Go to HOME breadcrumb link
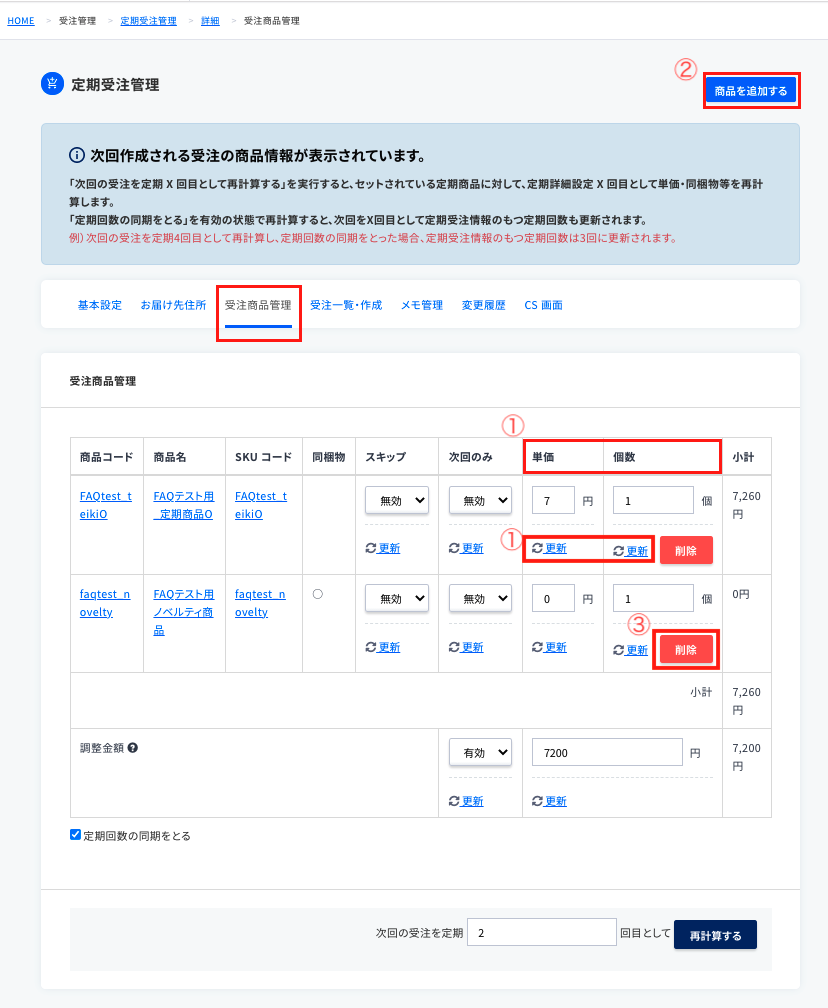 [x=21, y=21]
